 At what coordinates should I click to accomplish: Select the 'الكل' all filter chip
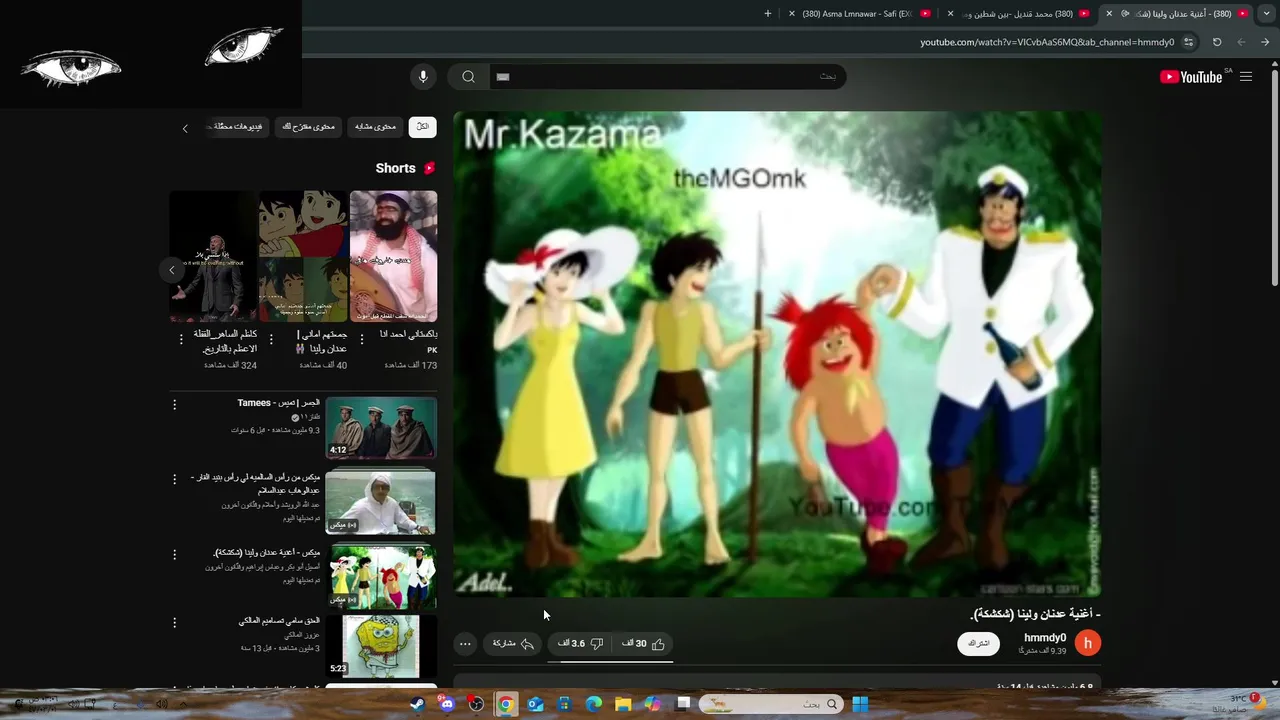point(422,127)
